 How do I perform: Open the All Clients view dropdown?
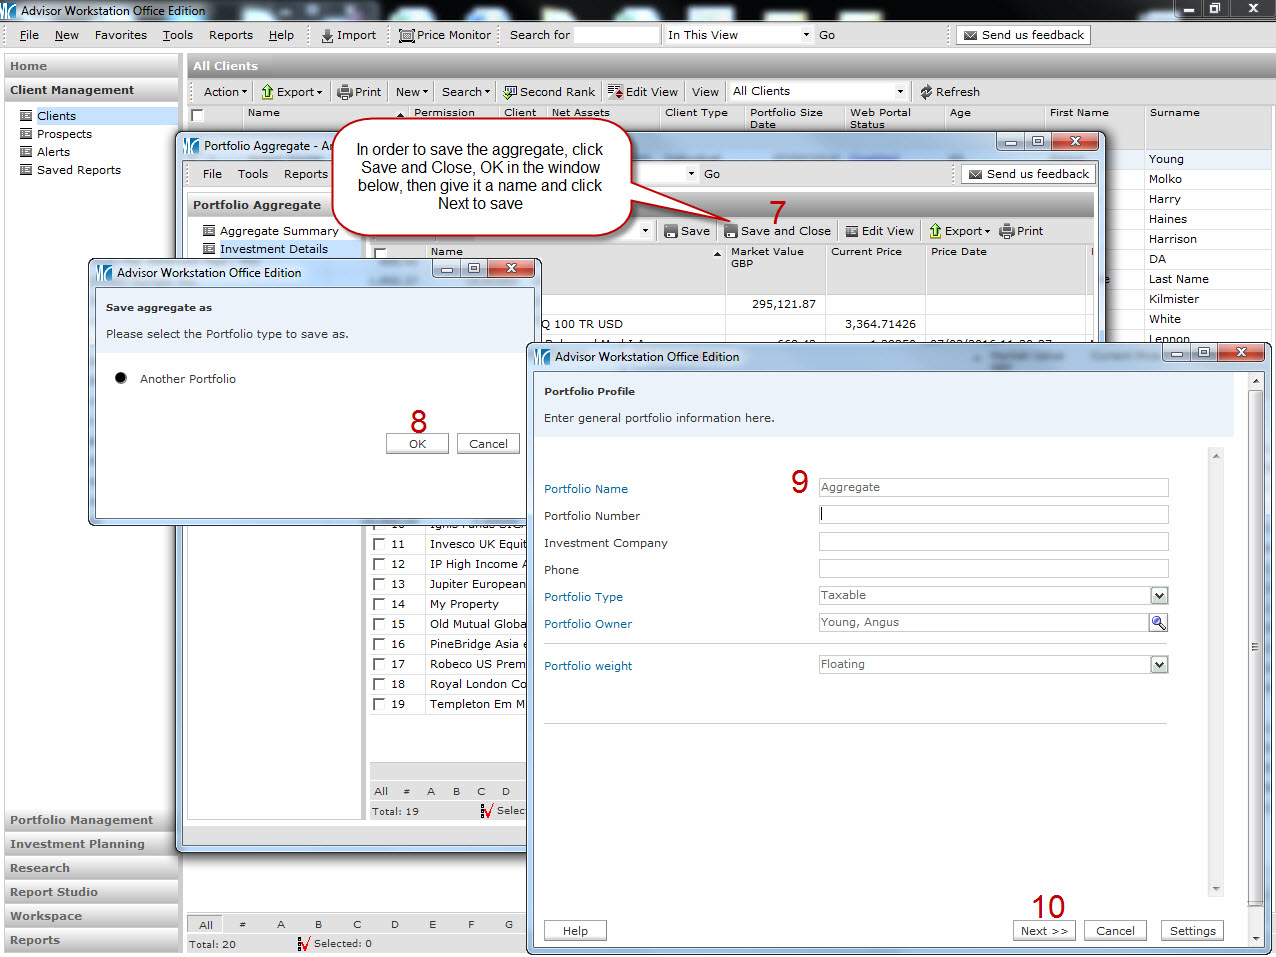point(900,91)
